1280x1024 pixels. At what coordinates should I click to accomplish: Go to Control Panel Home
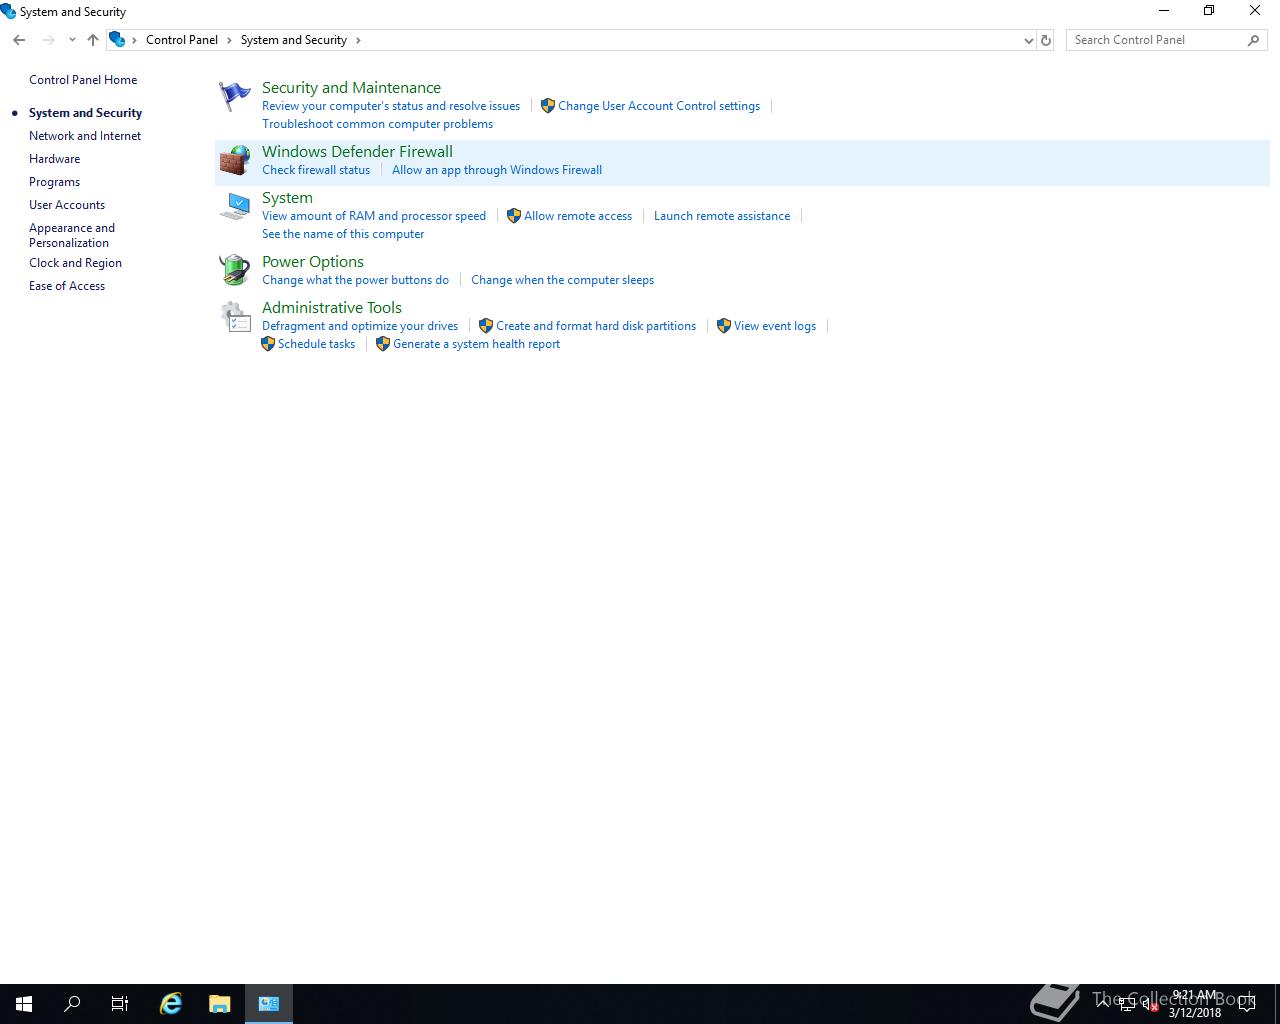(x=83, y=80)
